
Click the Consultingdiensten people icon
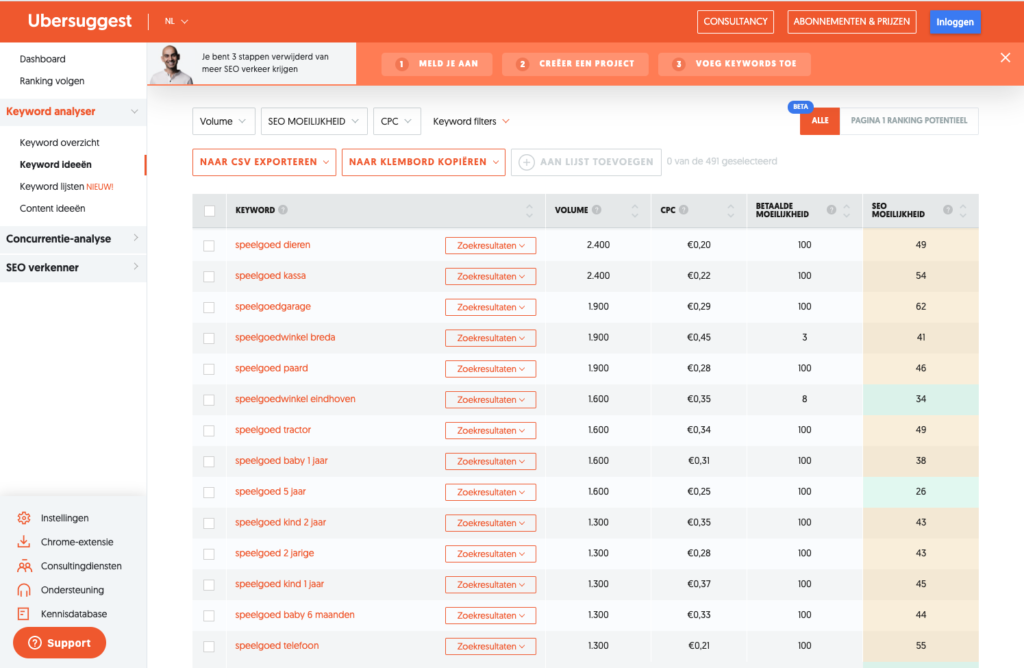24,566
